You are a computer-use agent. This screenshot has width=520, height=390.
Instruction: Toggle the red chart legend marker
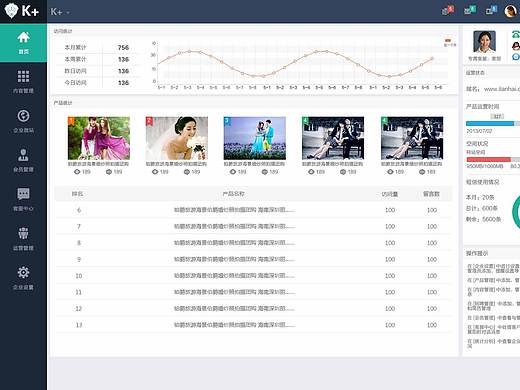(448, 40)
